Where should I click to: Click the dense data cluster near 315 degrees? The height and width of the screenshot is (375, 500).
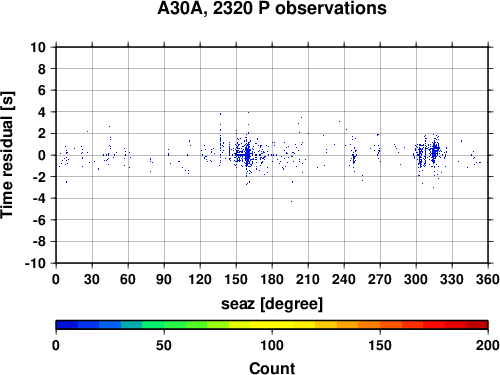click(434, 152)
